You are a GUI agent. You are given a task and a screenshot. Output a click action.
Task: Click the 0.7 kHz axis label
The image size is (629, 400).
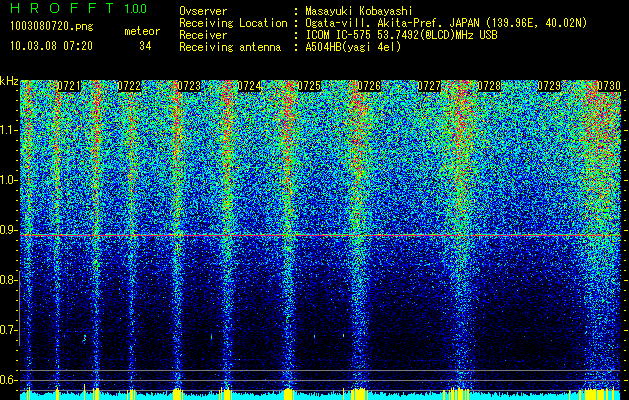tap(9, 330)
